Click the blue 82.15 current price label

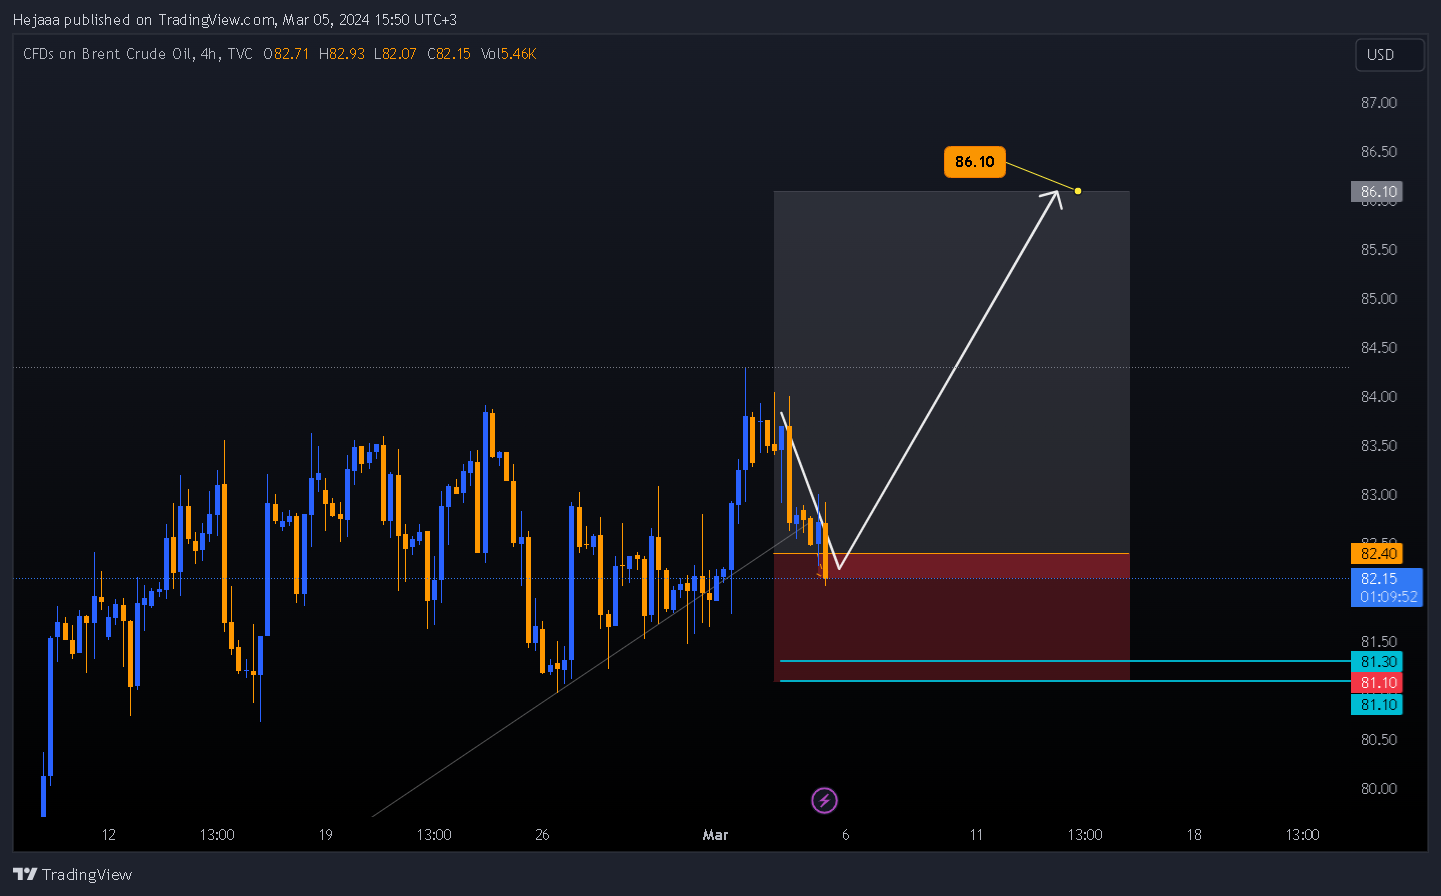click(1379, 578)
